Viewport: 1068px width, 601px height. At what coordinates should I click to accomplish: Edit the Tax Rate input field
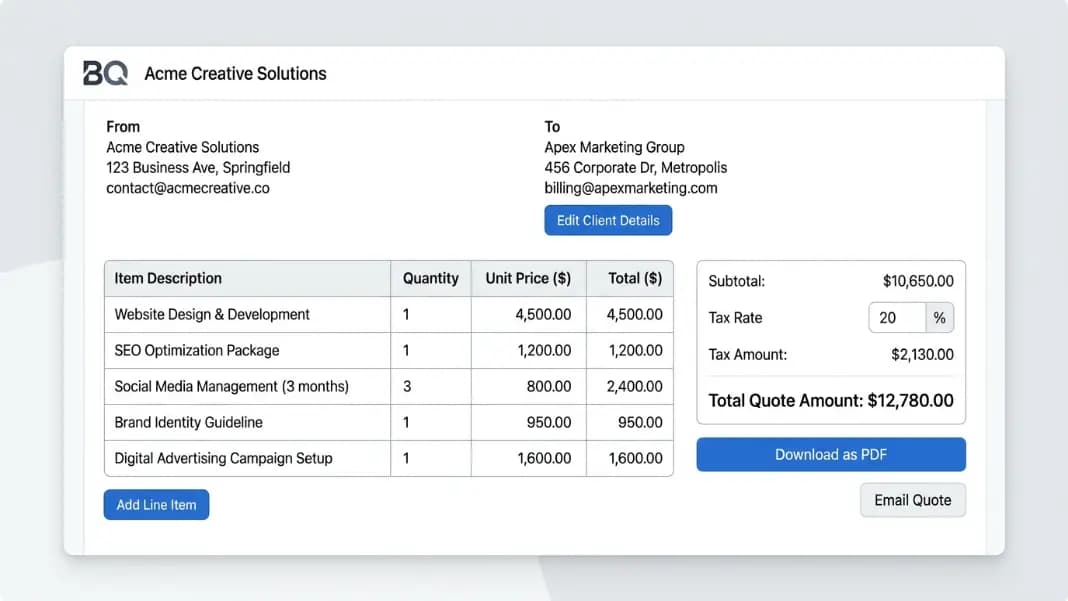(896, 318)
